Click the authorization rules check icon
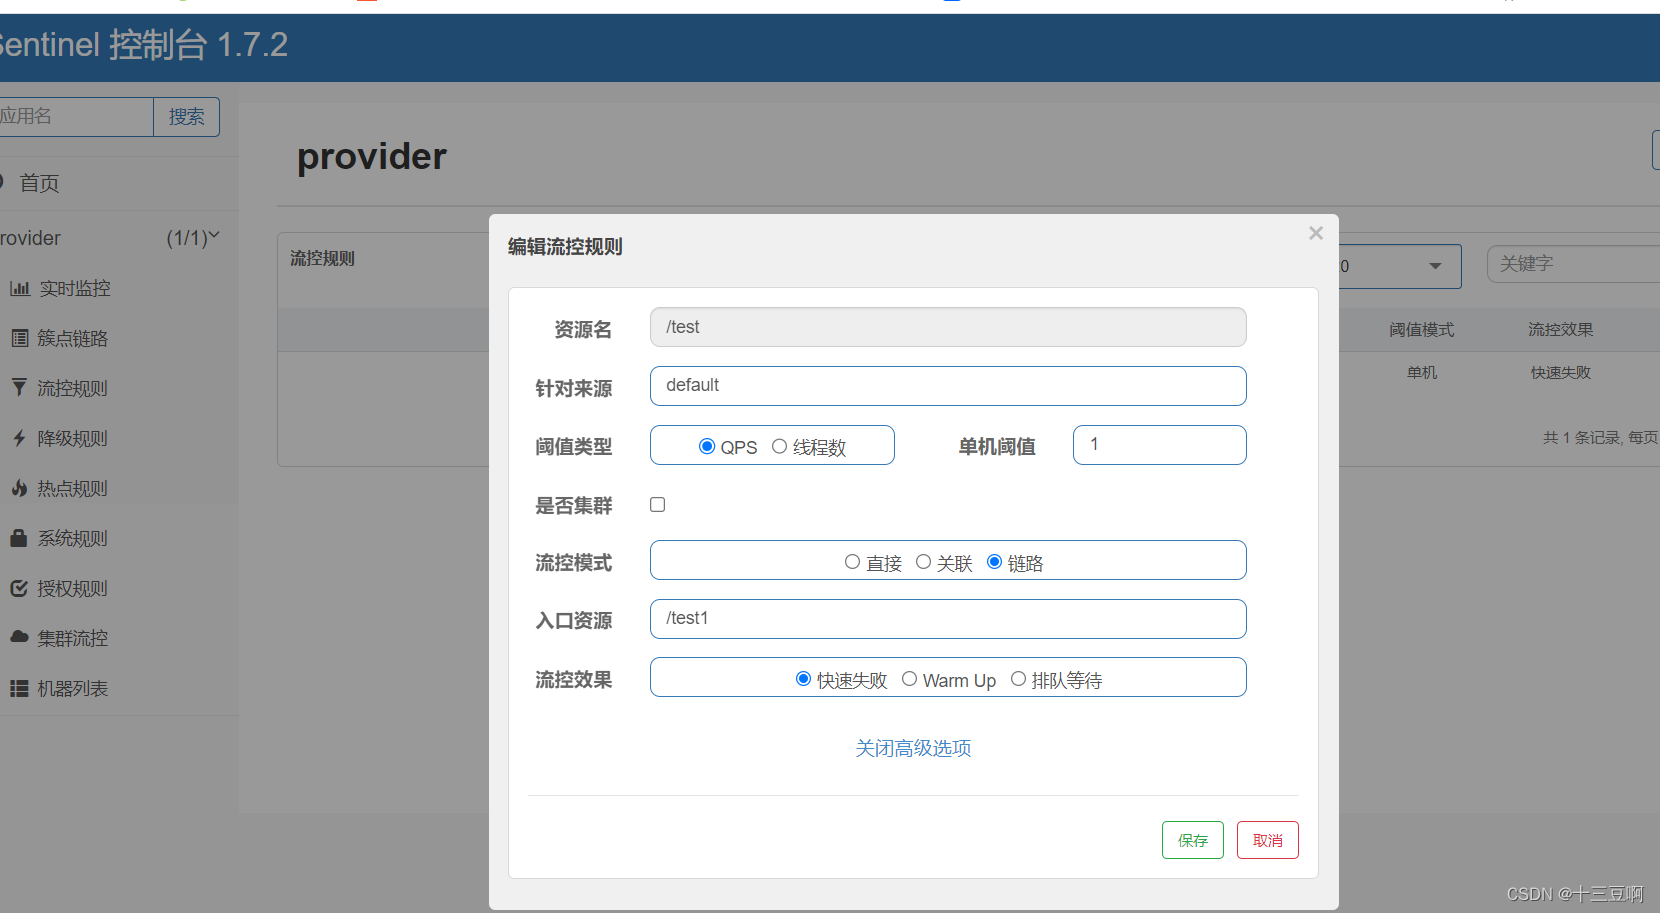Viewport: 1660px width, 913px height. click(19, 588)
